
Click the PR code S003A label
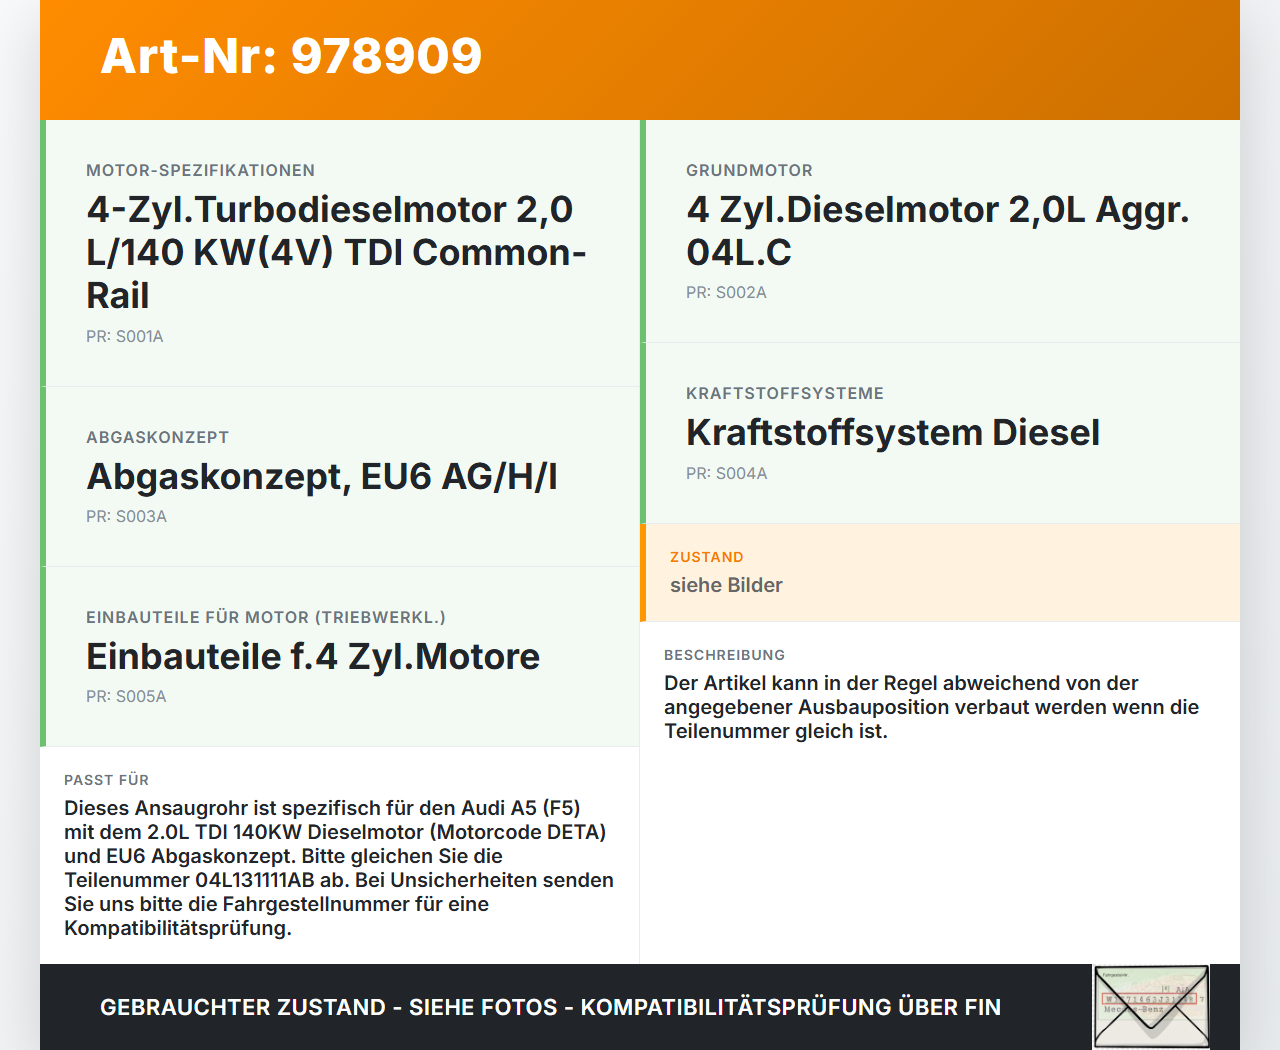[127, 516]
